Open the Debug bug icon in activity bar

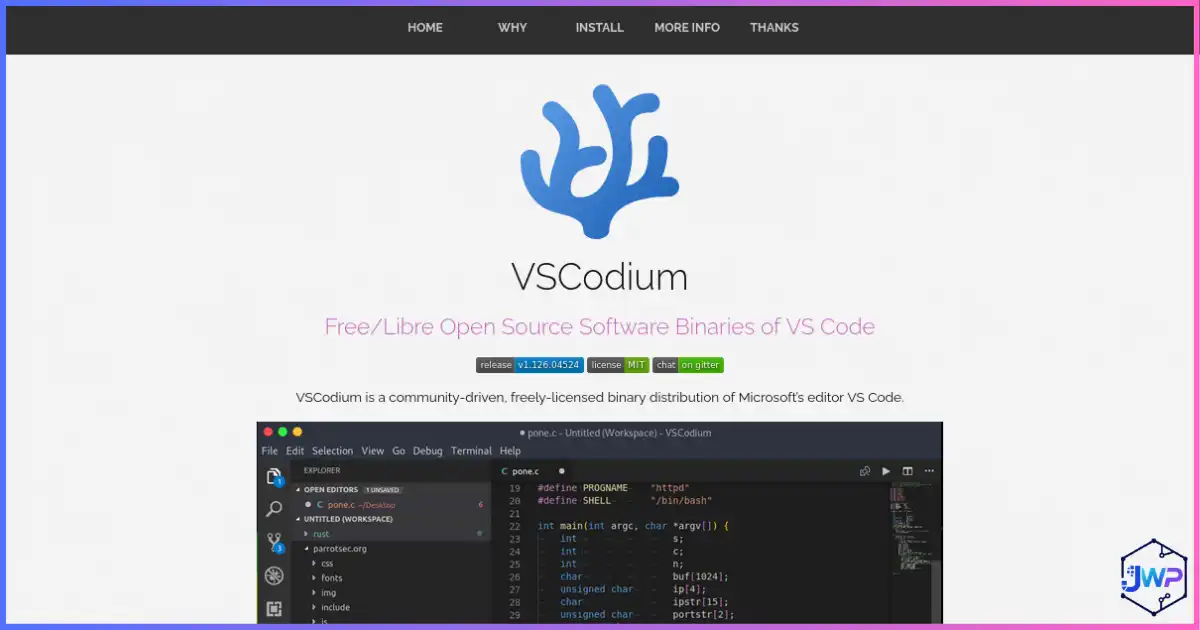click(273, 576)
